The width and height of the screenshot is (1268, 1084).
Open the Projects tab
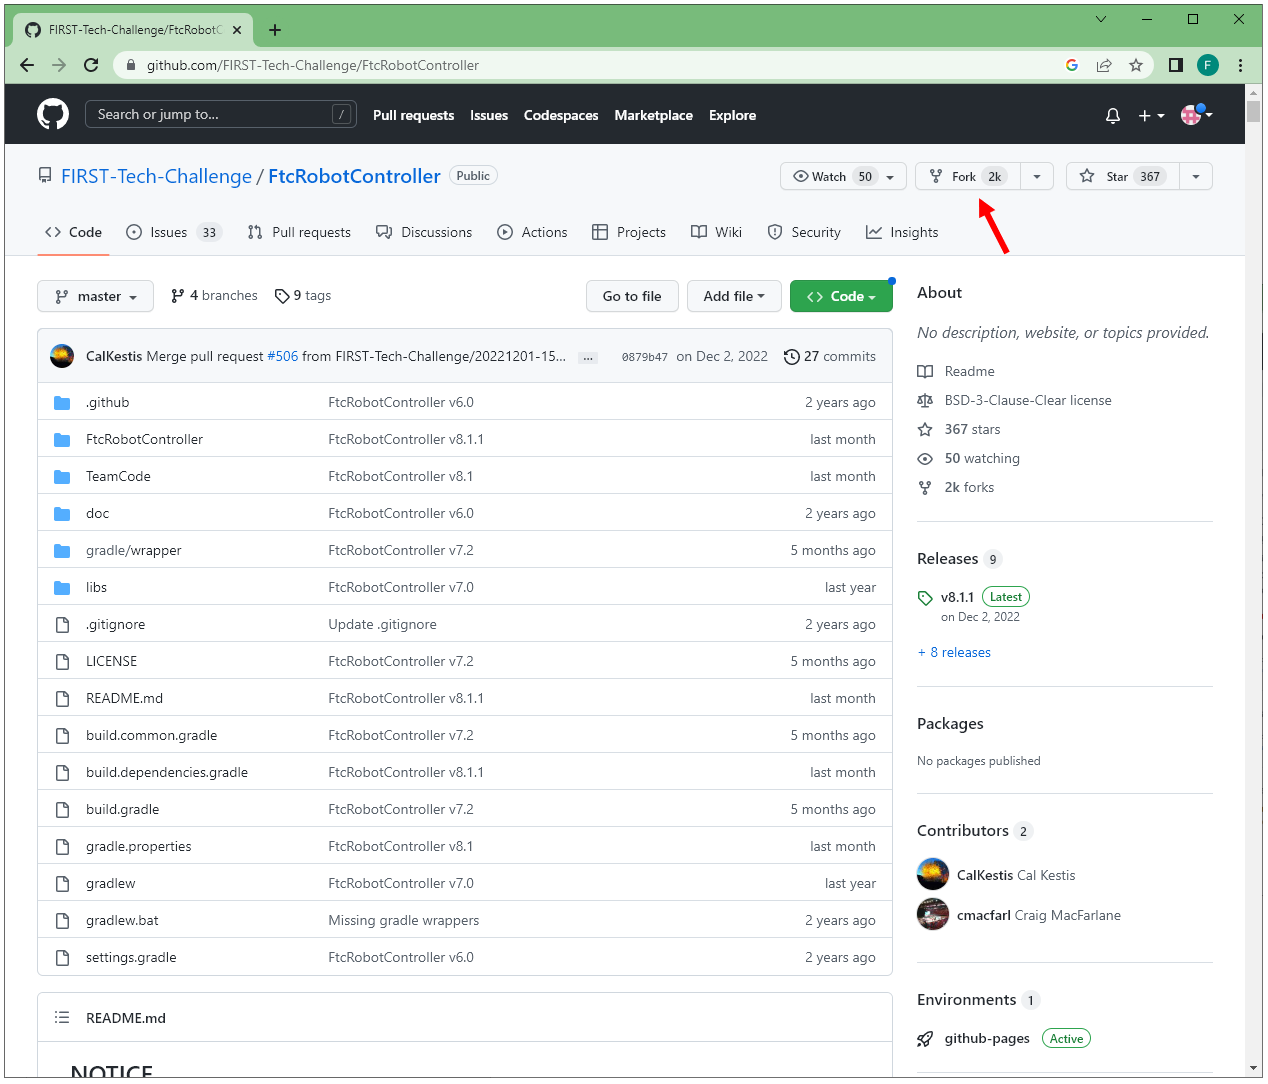click(629, 232)
